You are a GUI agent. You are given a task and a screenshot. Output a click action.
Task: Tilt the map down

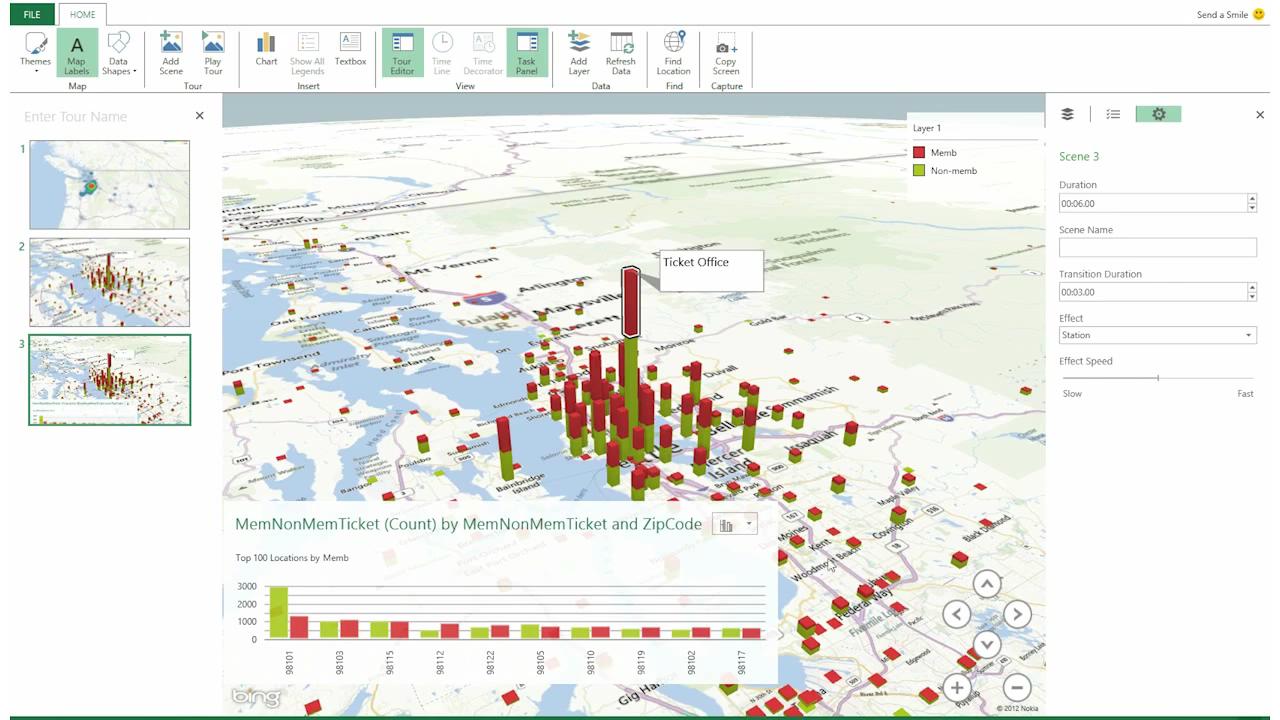(x=987, y=644)
